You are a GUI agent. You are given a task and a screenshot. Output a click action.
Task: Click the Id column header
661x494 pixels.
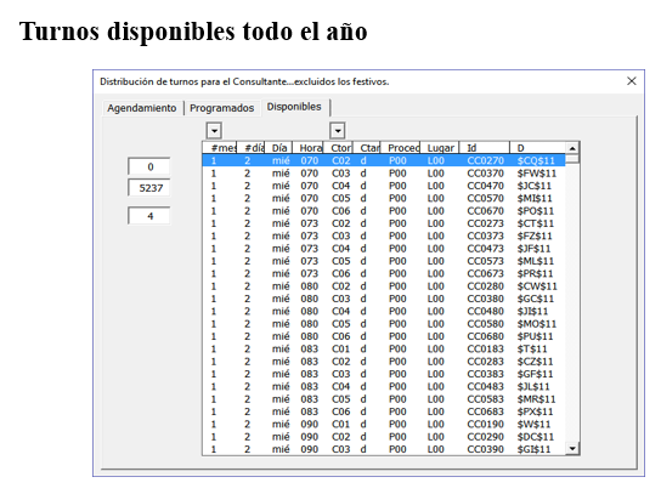[484, 148]
